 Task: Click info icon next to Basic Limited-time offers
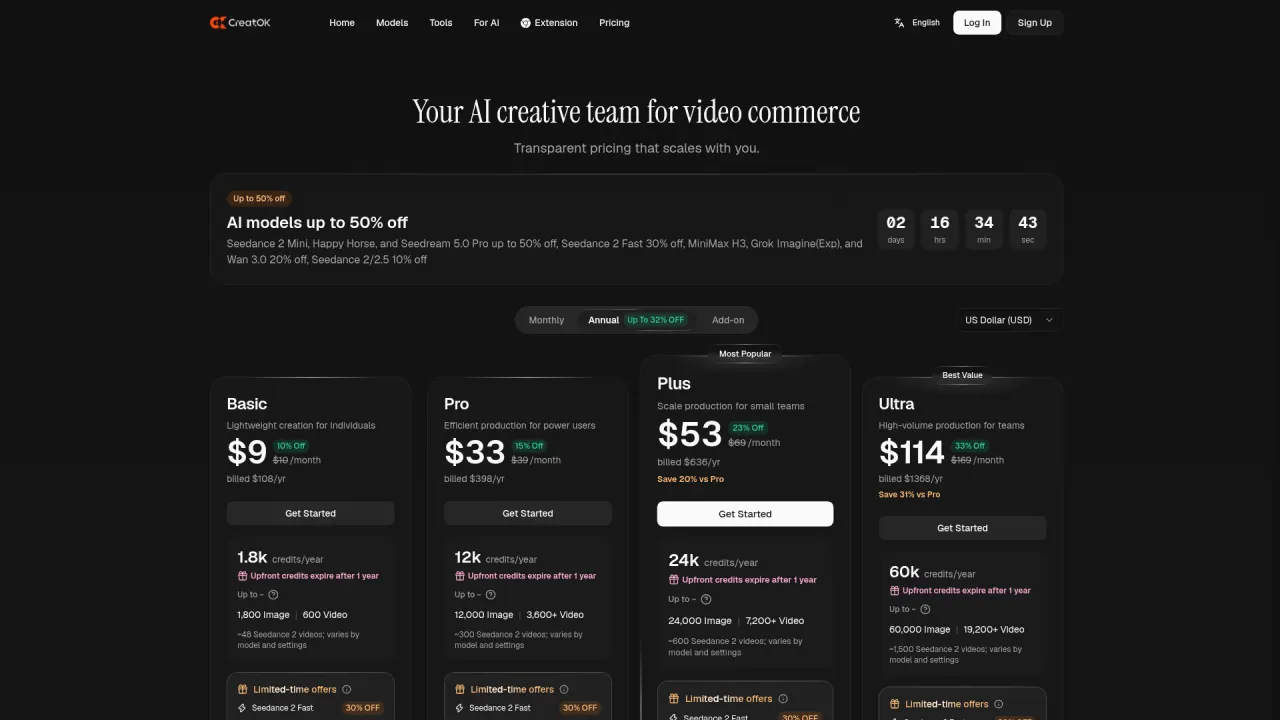(x=347, y=689)
